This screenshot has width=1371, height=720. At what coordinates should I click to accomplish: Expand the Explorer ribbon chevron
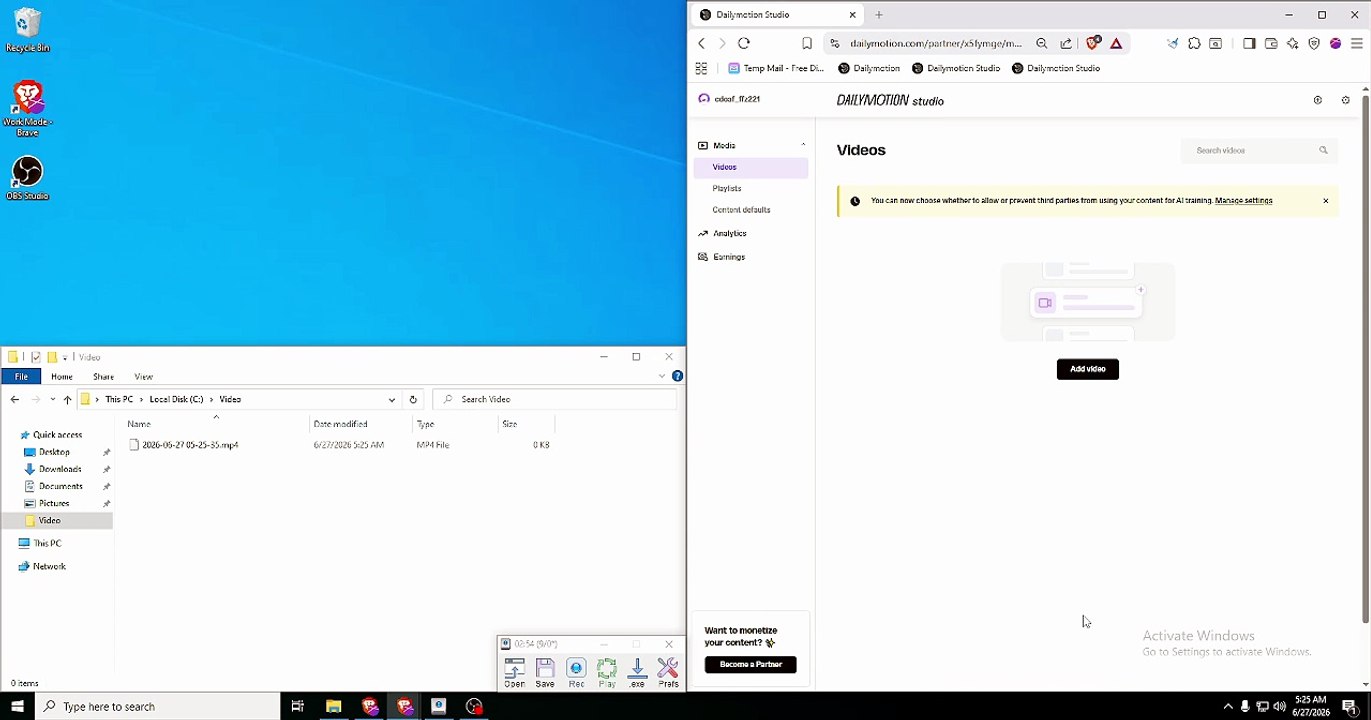662,376
